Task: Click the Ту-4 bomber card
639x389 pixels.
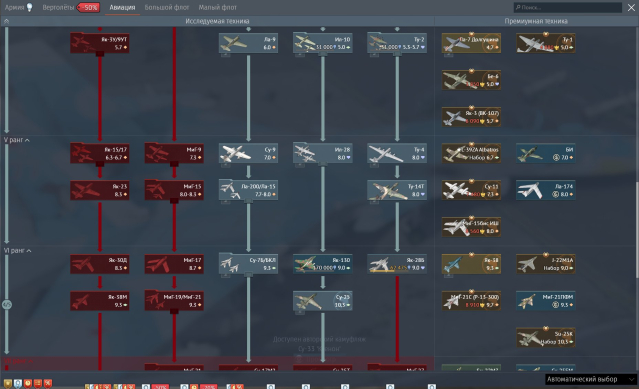Action: [x=397, y=154]
